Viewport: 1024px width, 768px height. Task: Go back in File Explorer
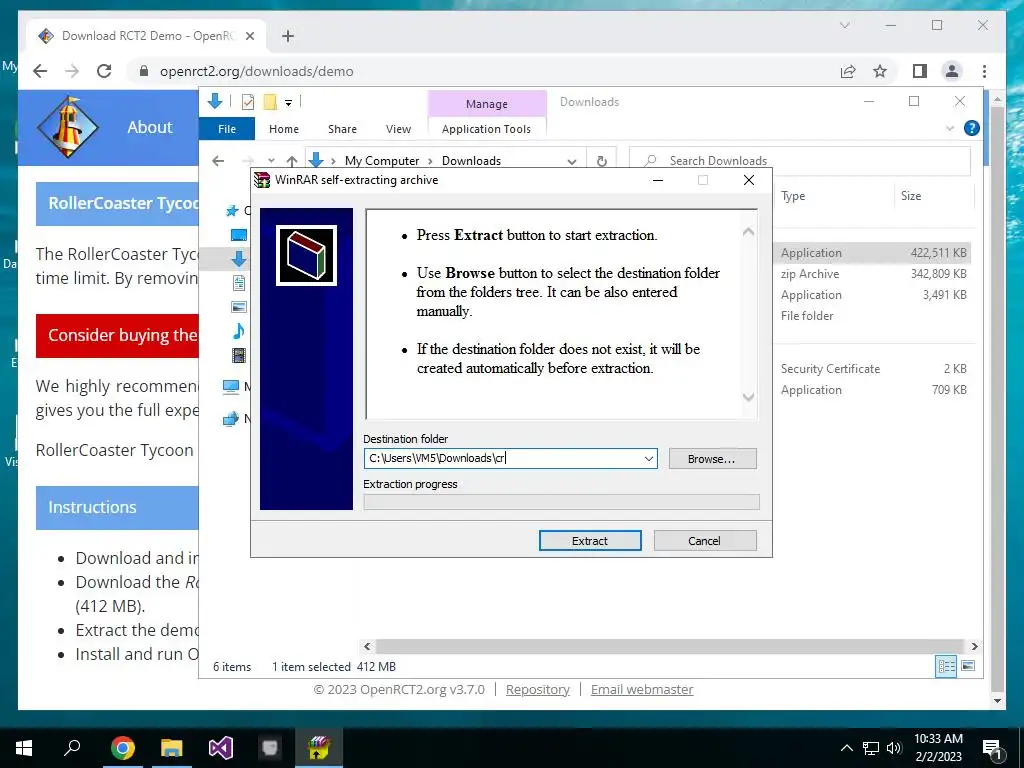(218, 161)
